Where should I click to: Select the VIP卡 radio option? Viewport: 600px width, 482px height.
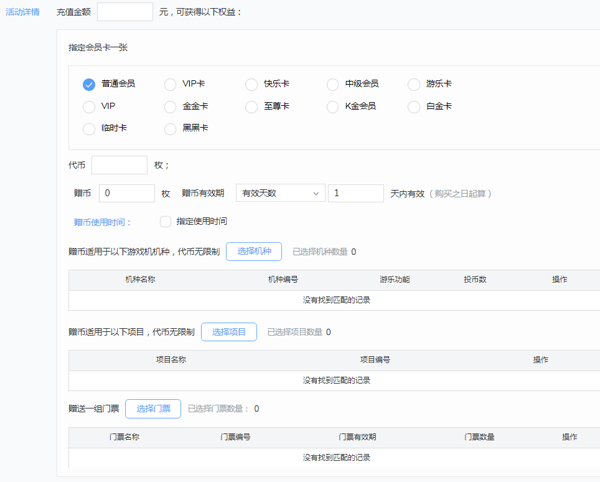[170, 84]
